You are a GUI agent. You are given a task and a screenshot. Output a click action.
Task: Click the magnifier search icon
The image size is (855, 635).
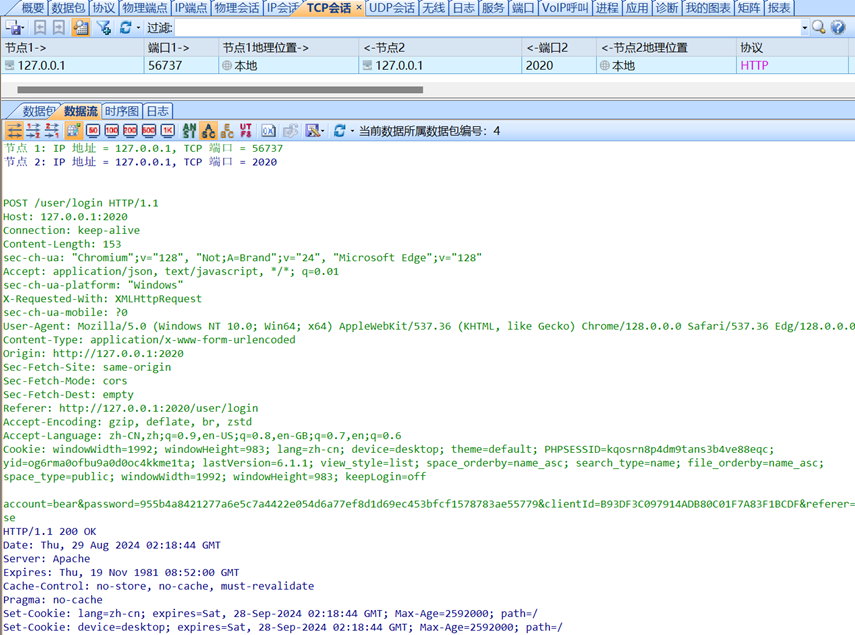click(x=818, y=27)
